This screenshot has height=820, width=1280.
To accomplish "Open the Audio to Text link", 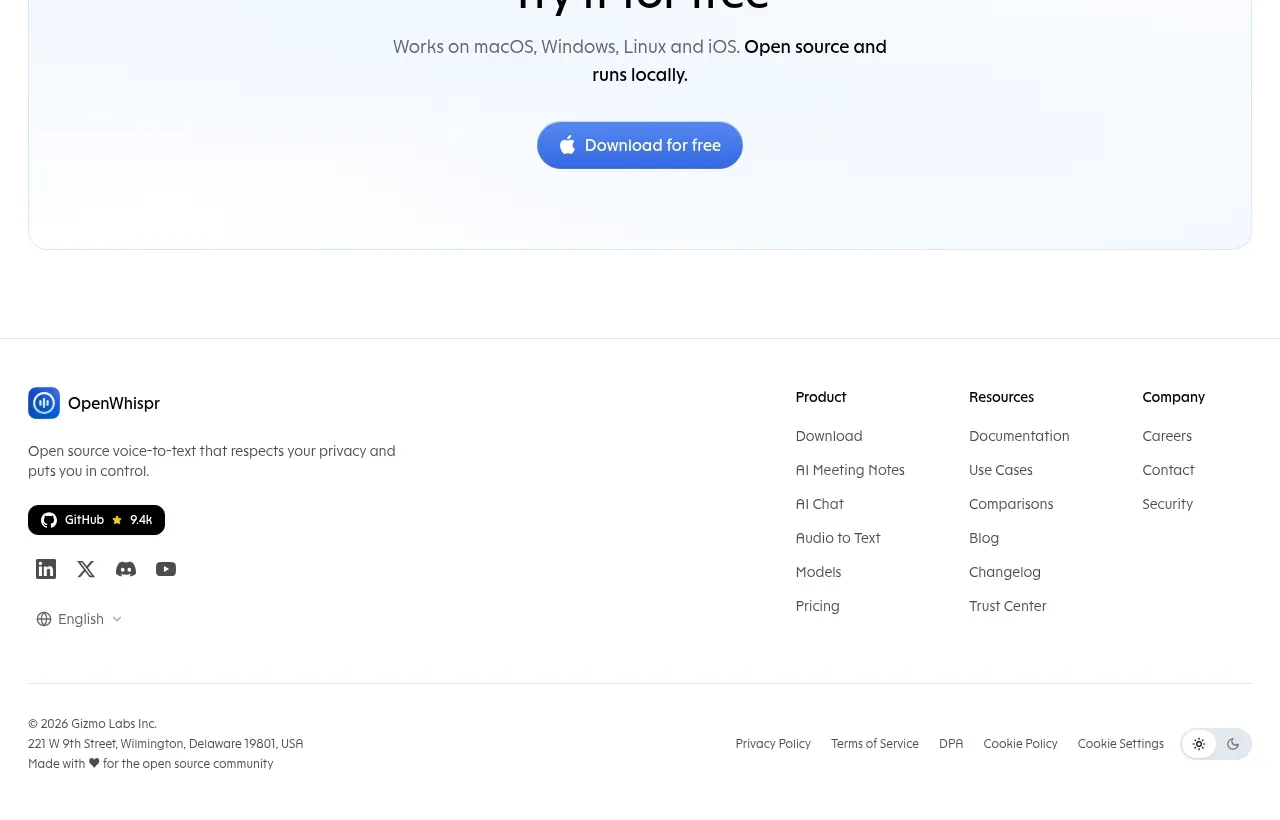I will pos(838,538).
